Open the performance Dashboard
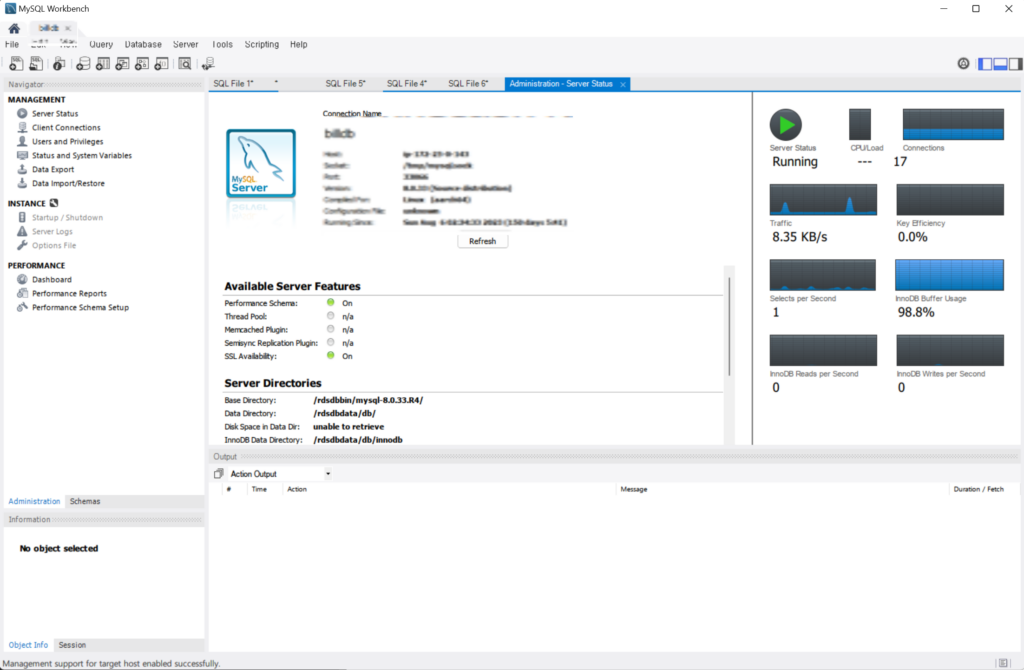 pos(52,279)
